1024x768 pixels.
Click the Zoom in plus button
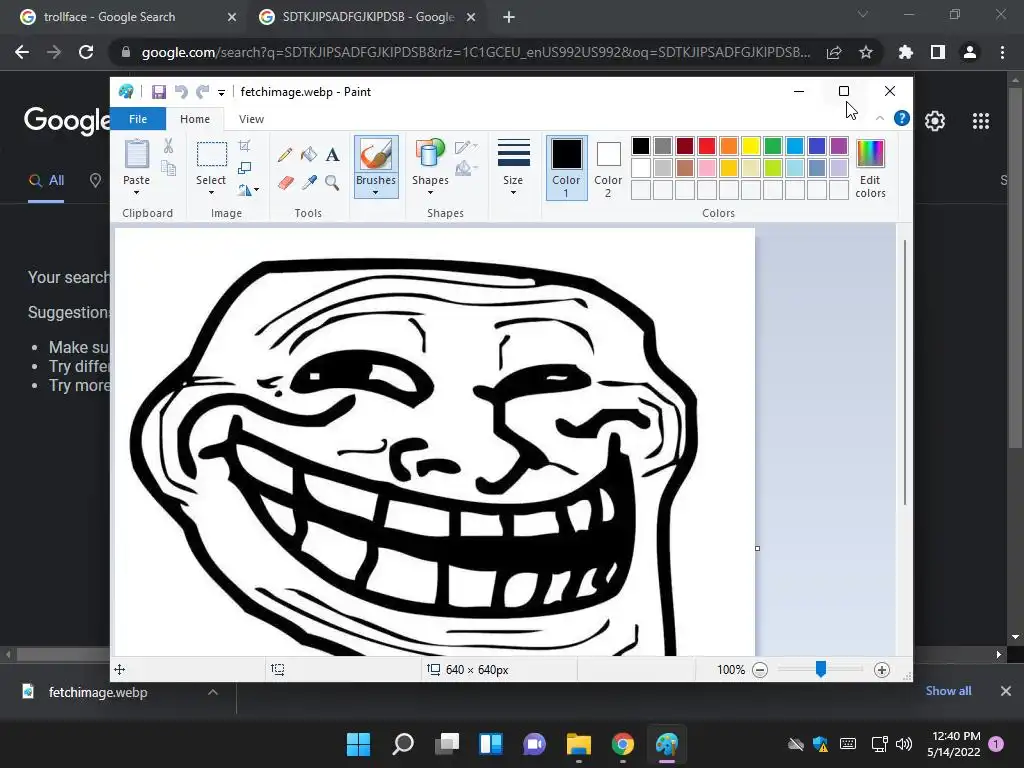coord(882,670)
